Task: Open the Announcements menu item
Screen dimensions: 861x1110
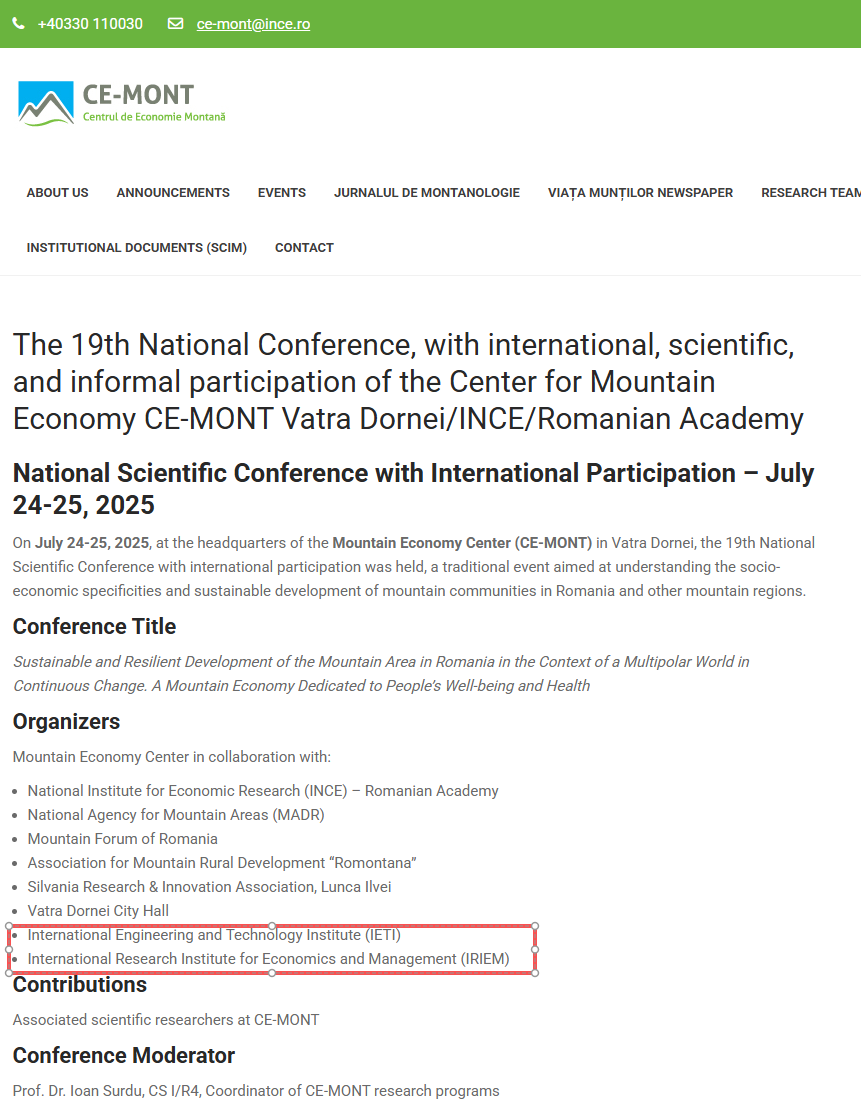Action: pos(173,193)
